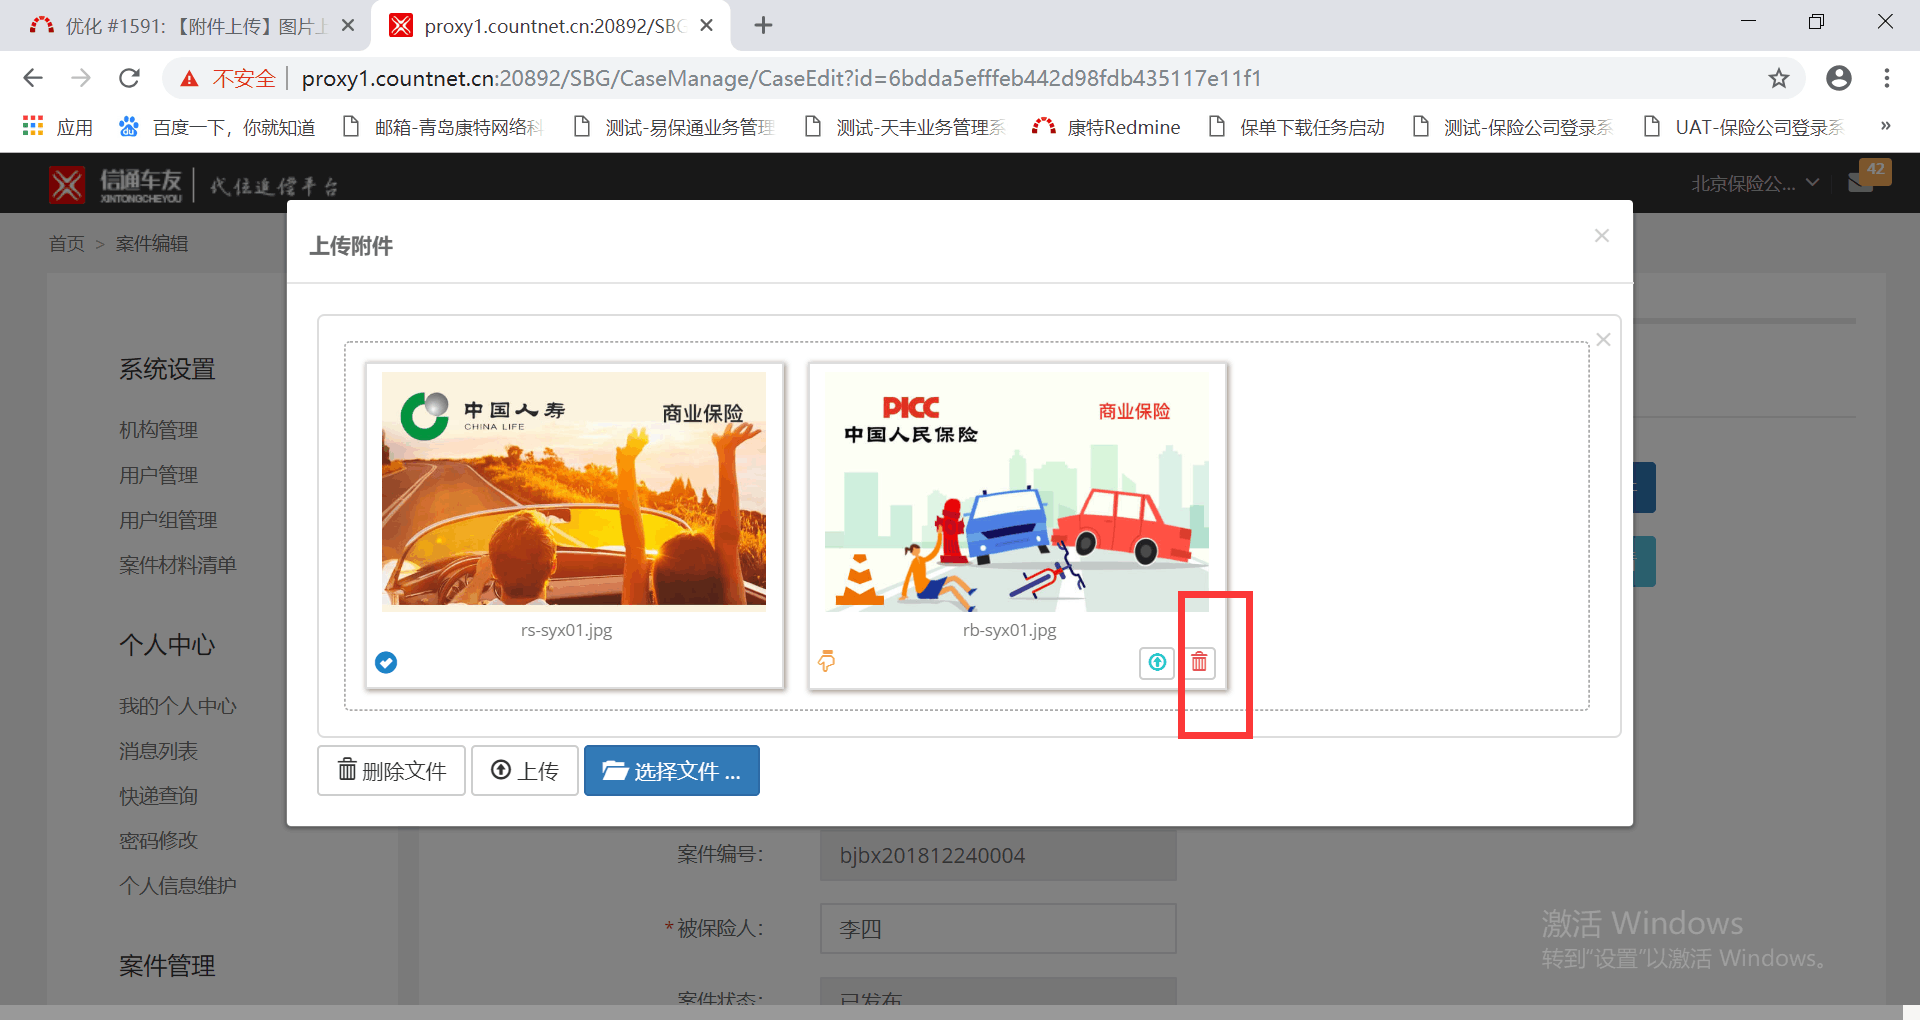1920x1020 pixels.
Task: Click the 案件编辑 breadcrumb
Action: 152,244
